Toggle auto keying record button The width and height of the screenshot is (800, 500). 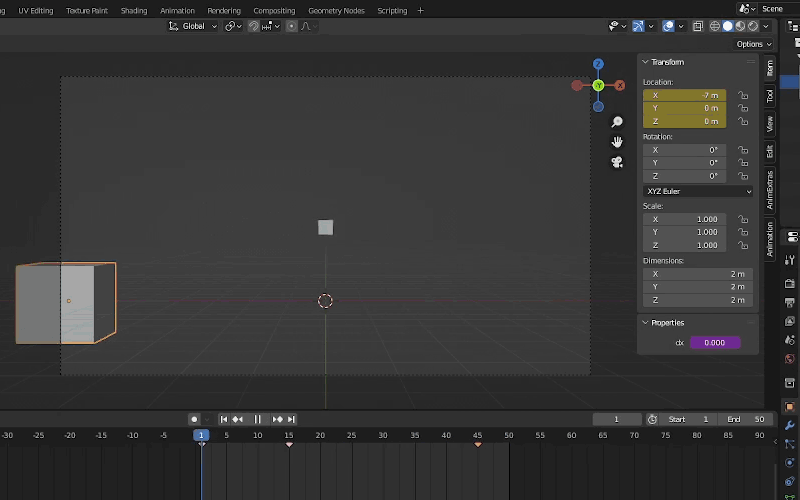(194, 419)
